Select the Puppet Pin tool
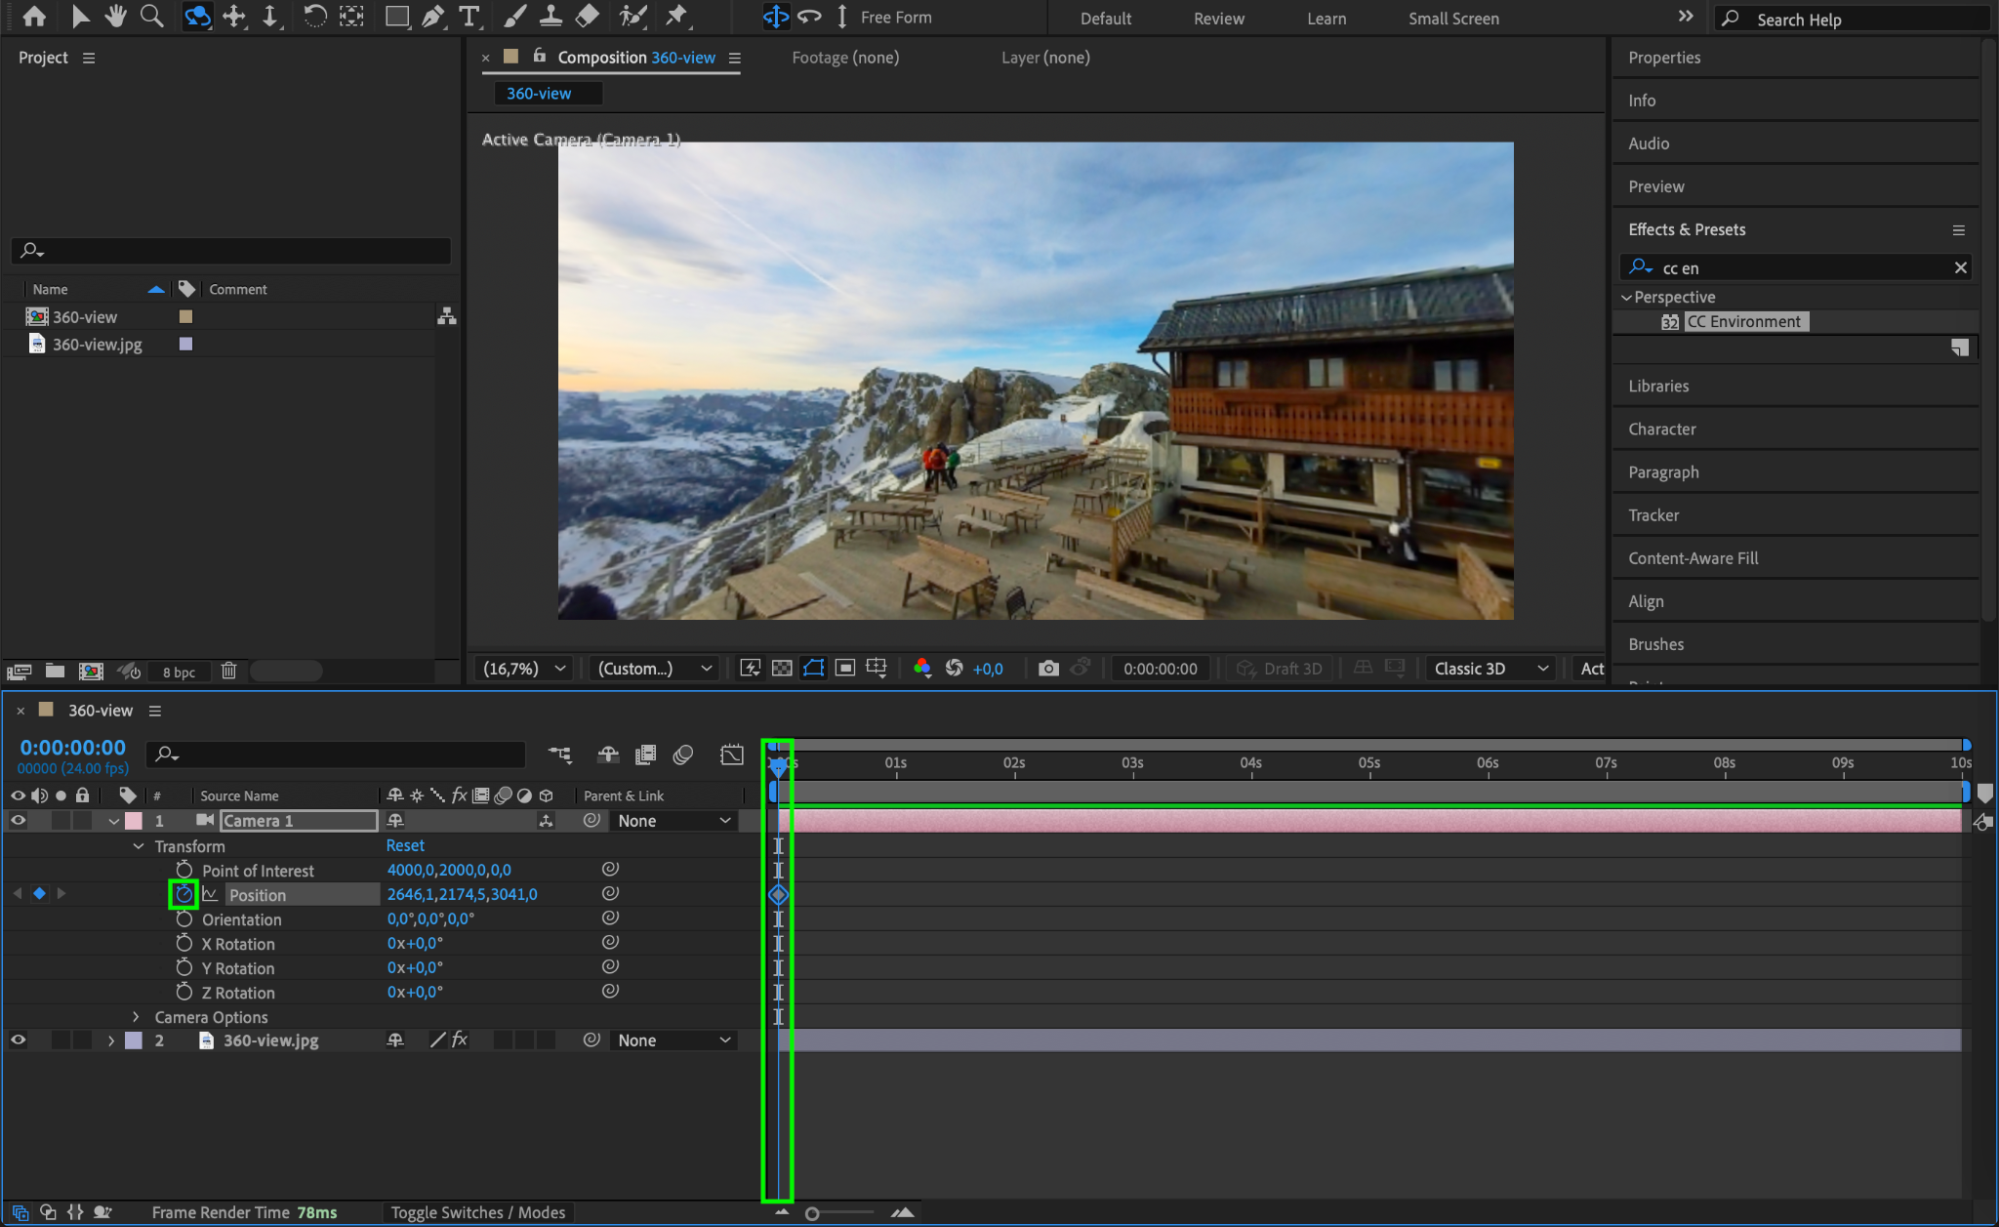Screen dimensions: 1999x1227 pyautogui.click(x=677, y=16)
